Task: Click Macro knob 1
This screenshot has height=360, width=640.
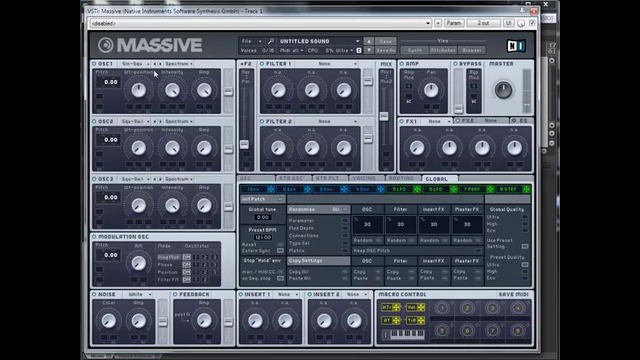Action: click(x=442, y=308)
